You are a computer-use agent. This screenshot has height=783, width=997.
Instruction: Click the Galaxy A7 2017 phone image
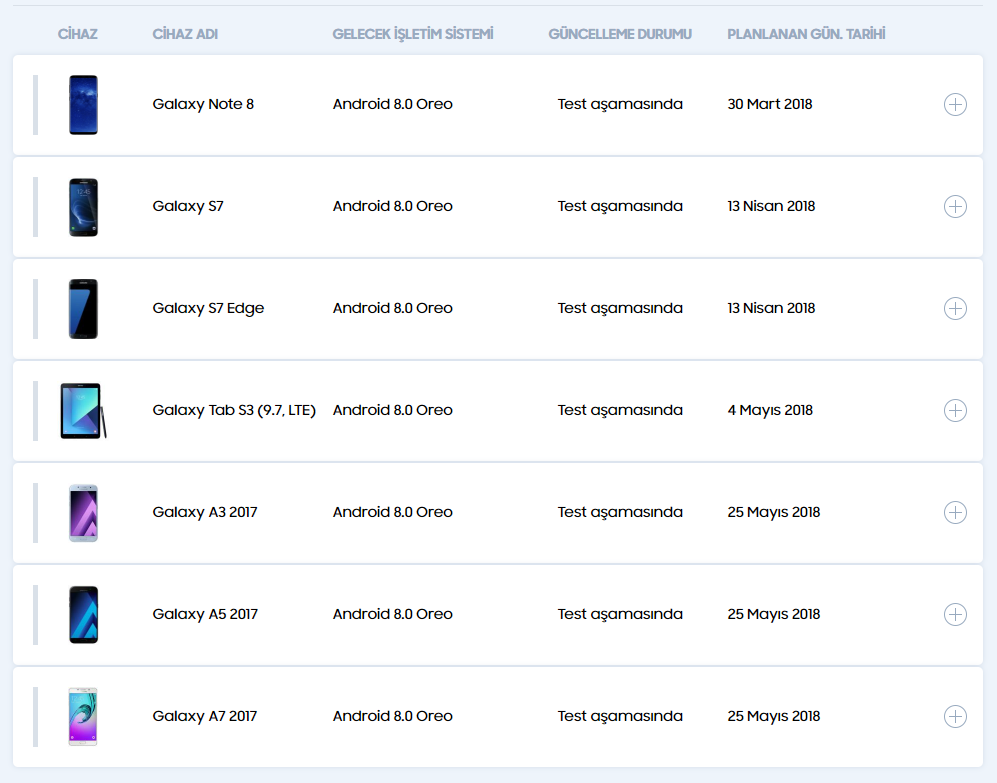pos(83,717)
